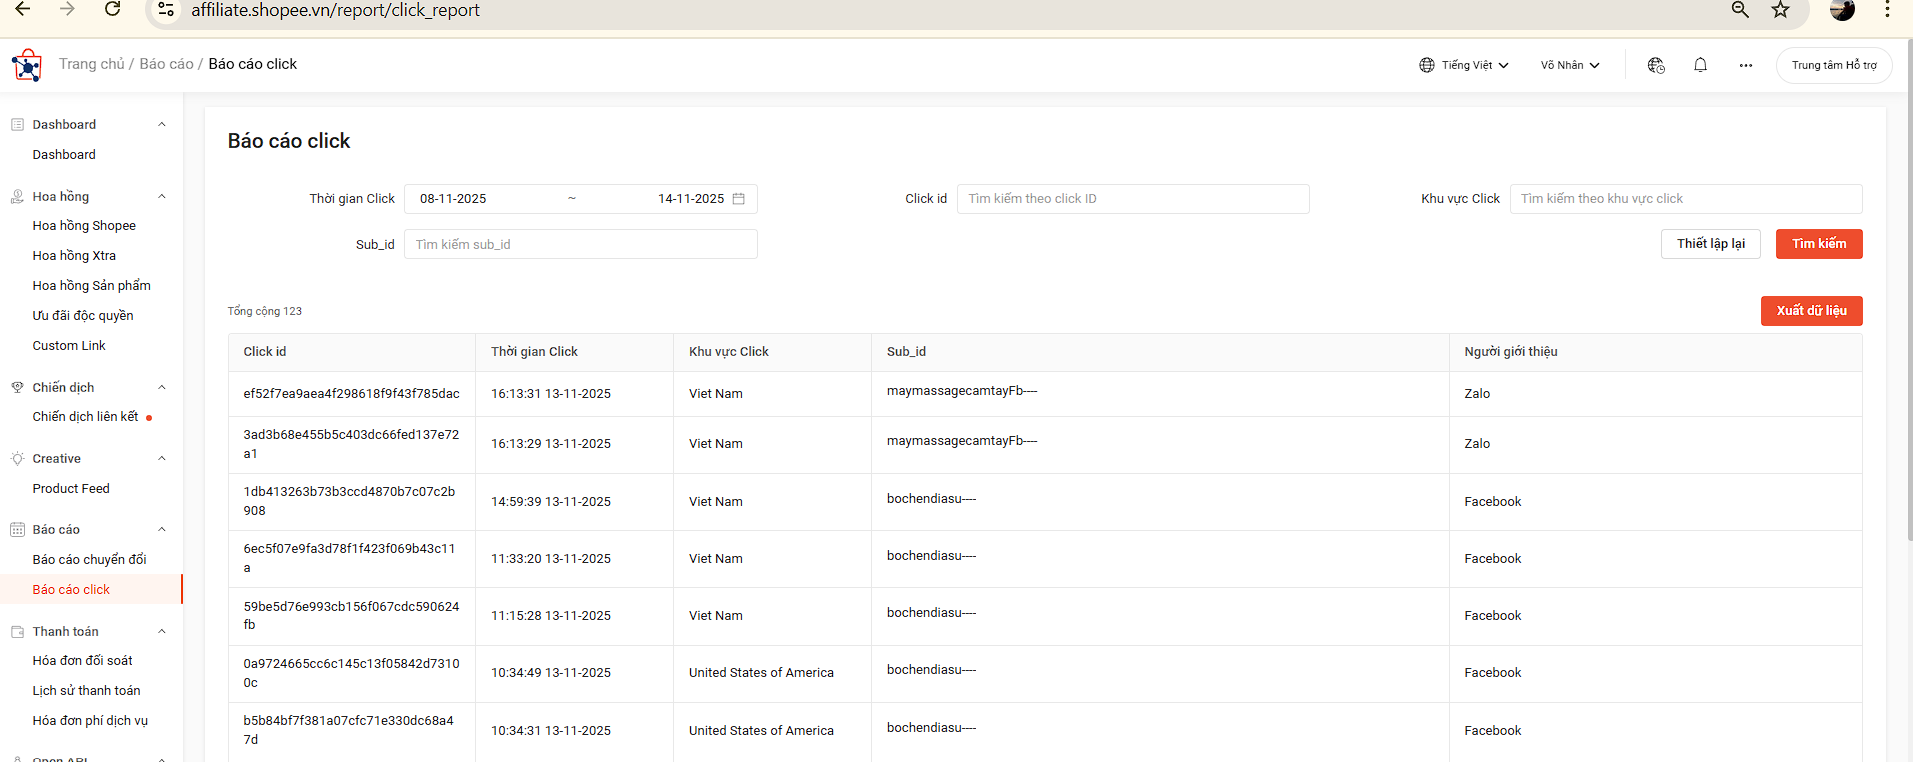Open the three-dots more options menu

[x=1745, y=65]
